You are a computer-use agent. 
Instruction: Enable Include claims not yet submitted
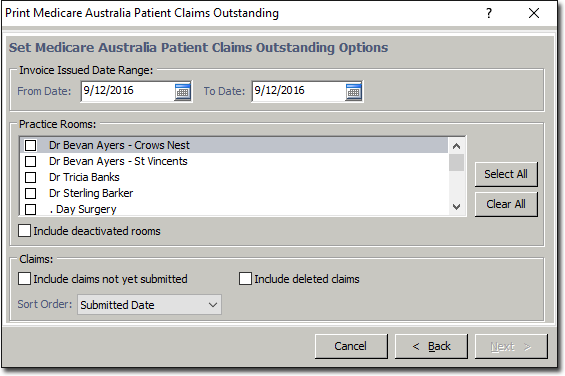[25, 279]
